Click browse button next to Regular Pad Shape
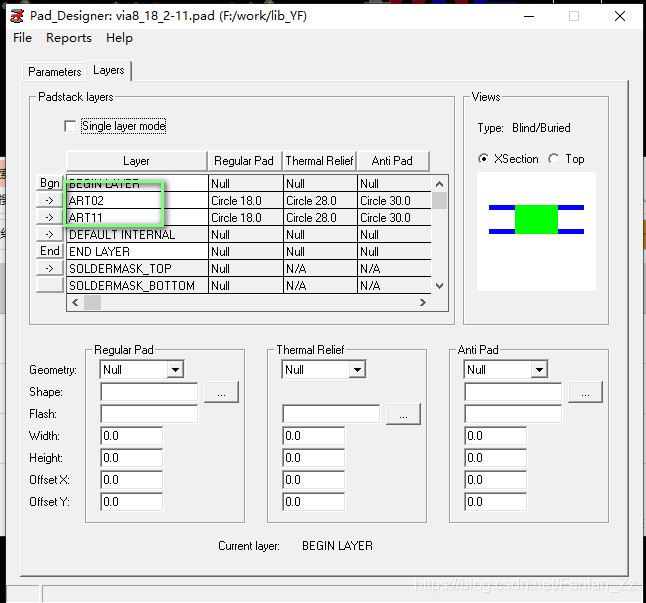This screenshot has width=646, height=603. pyautogui.click(x=221, y=392)
